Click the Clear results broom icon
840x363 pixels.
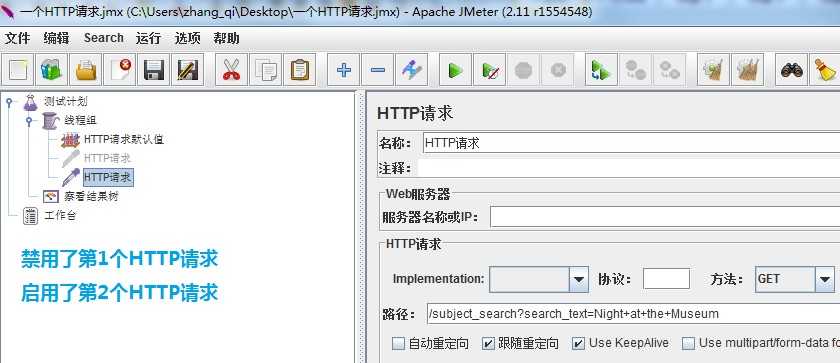coord(714,70)
